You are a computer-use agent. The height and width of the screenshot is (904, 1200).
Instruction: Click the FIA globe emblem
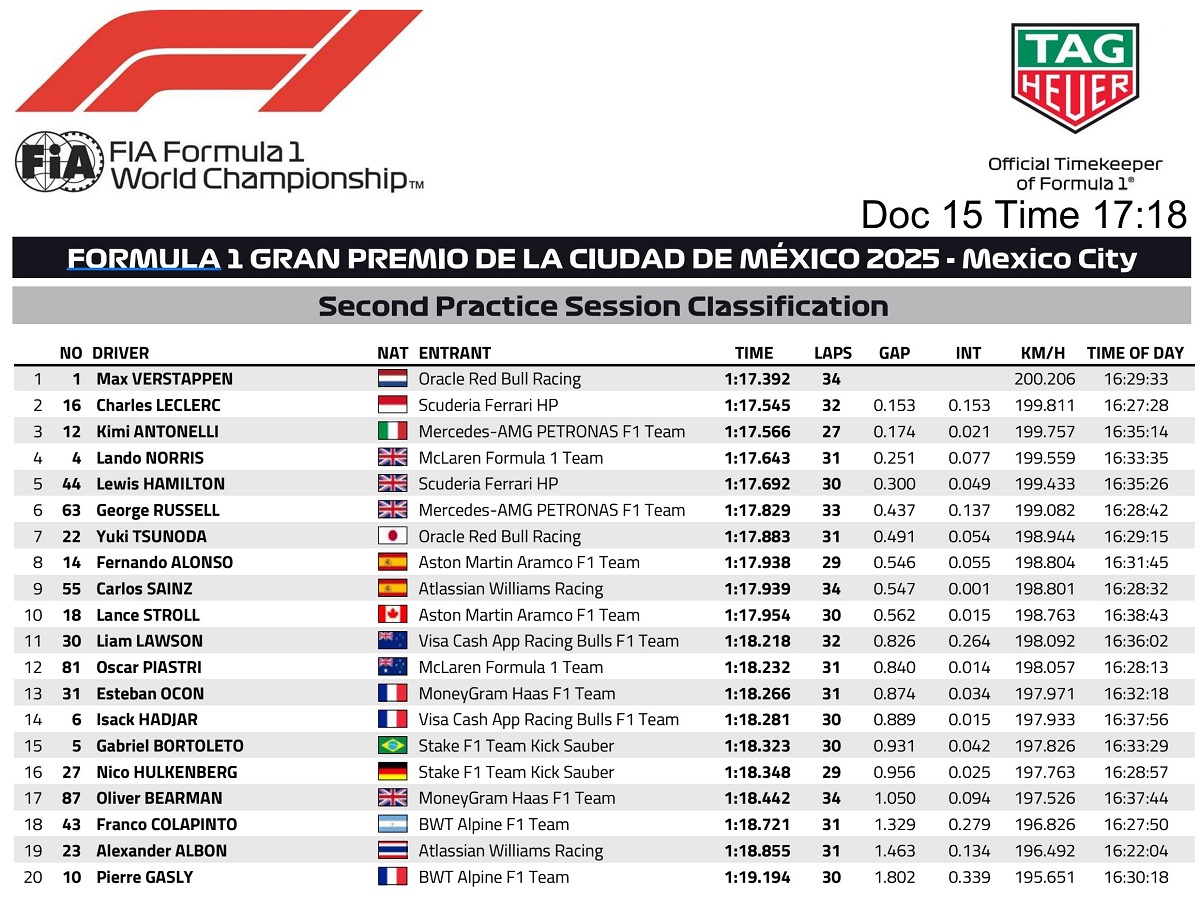click(57, 162)
